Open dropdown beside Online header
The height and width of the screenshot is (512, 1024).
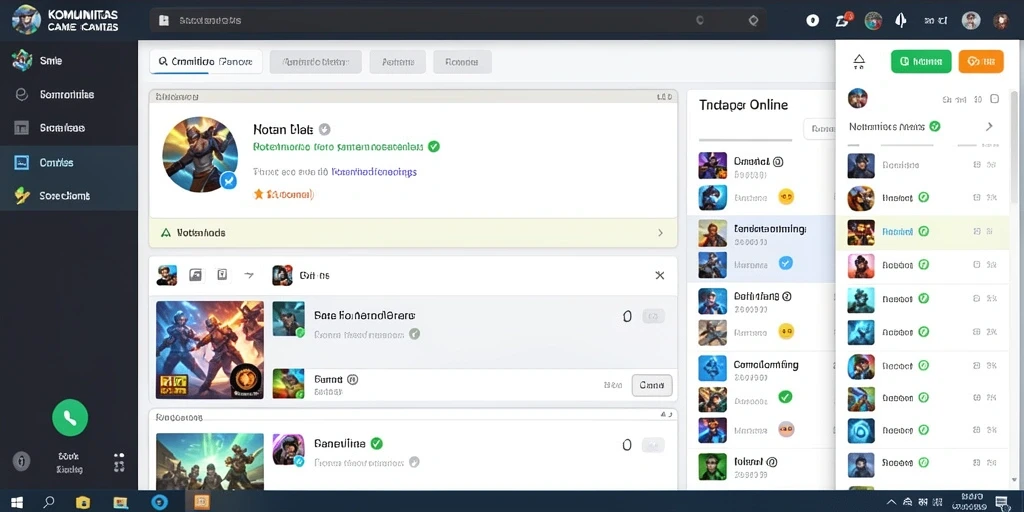click(819, 129)
